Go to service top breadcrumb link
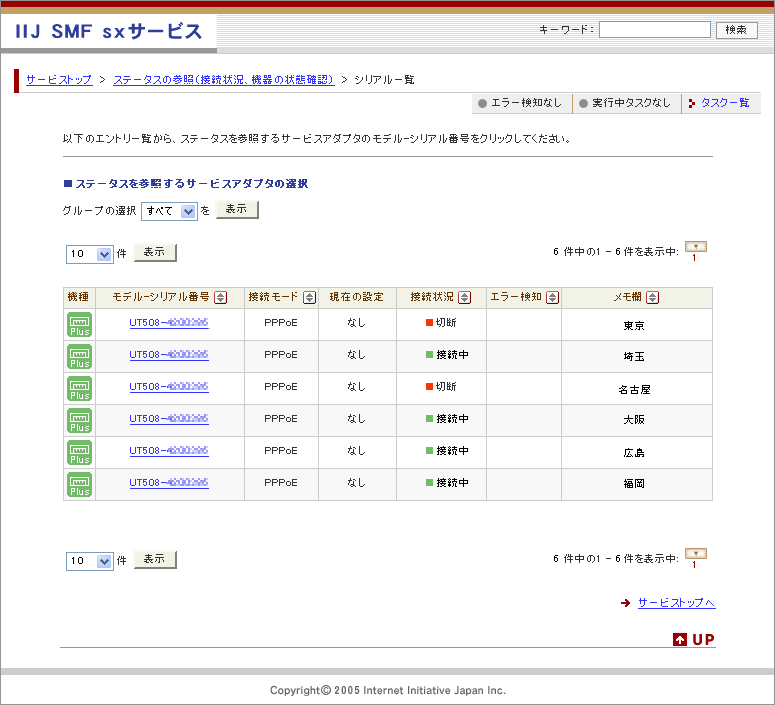Viewport: 775px width, 705px height. (59, 79)
